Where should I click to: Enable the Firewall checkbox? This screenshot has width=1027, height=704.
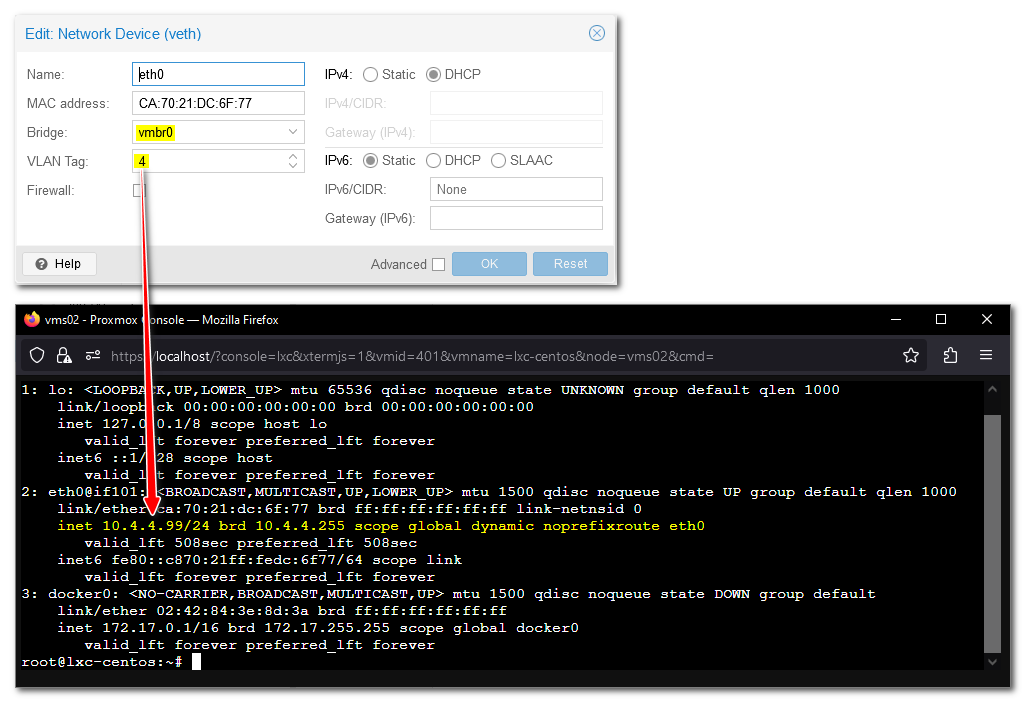pyautogui.click(x=140, y=190)
